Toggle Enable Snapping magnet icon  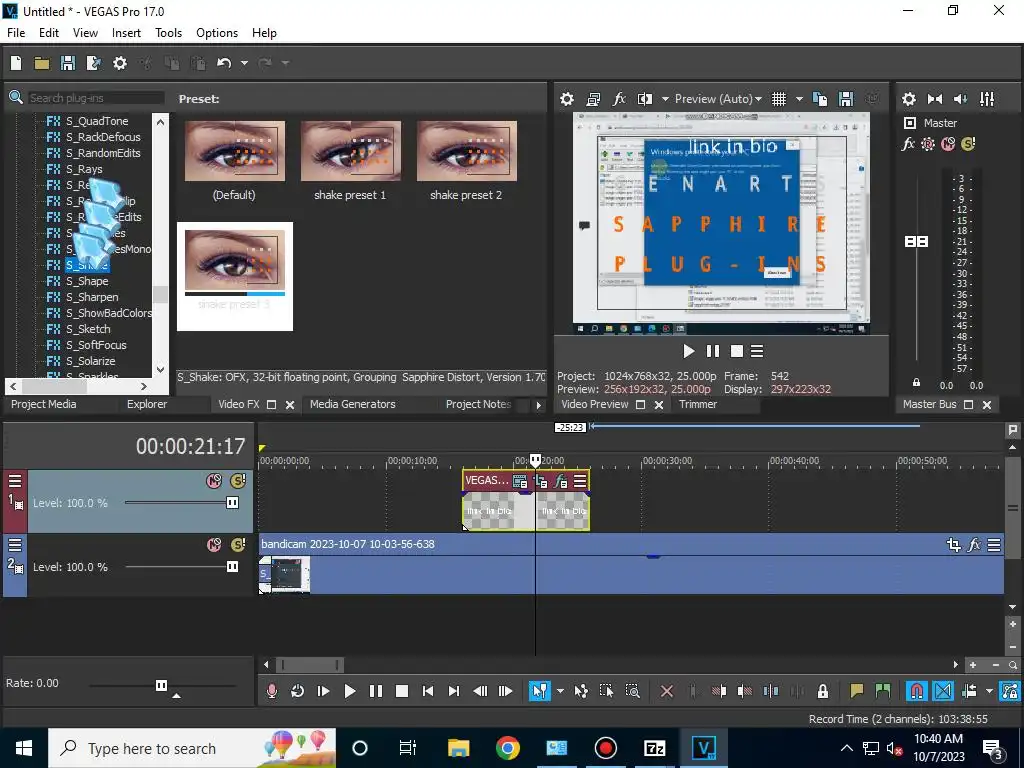click(917, 691)
